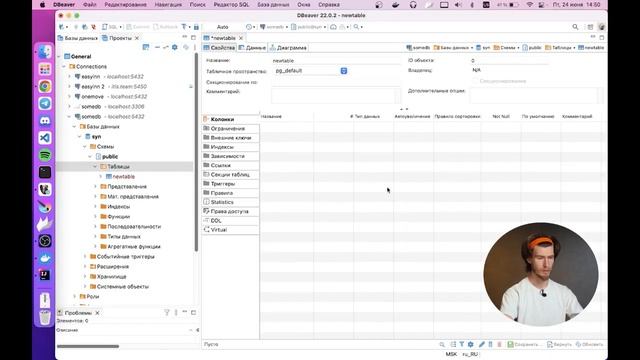
Task: Click the Not Null column header
Action: pos(501,117)
